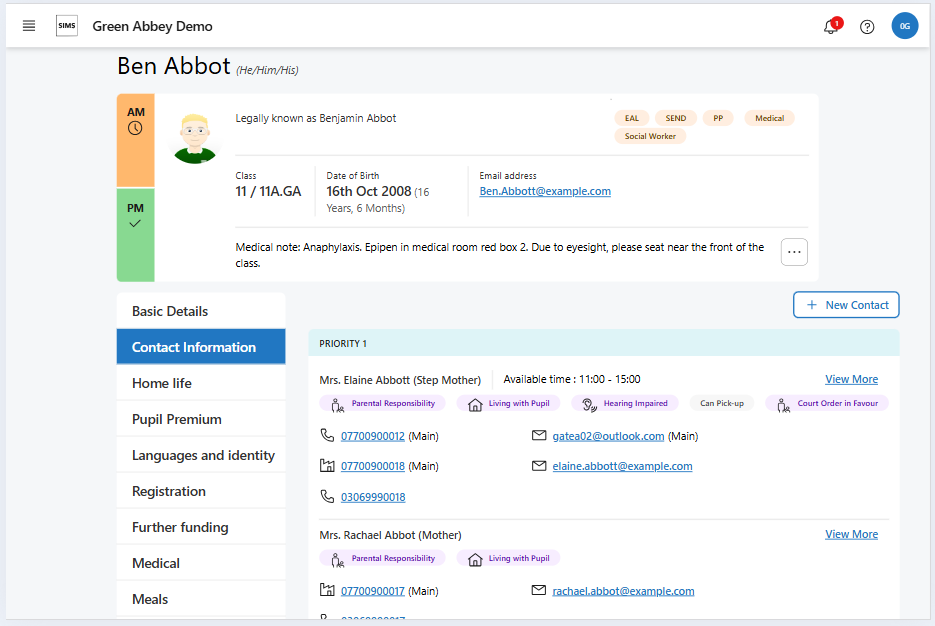Click the SEND tag badge

pyautogui.click(x=676, y=118)
